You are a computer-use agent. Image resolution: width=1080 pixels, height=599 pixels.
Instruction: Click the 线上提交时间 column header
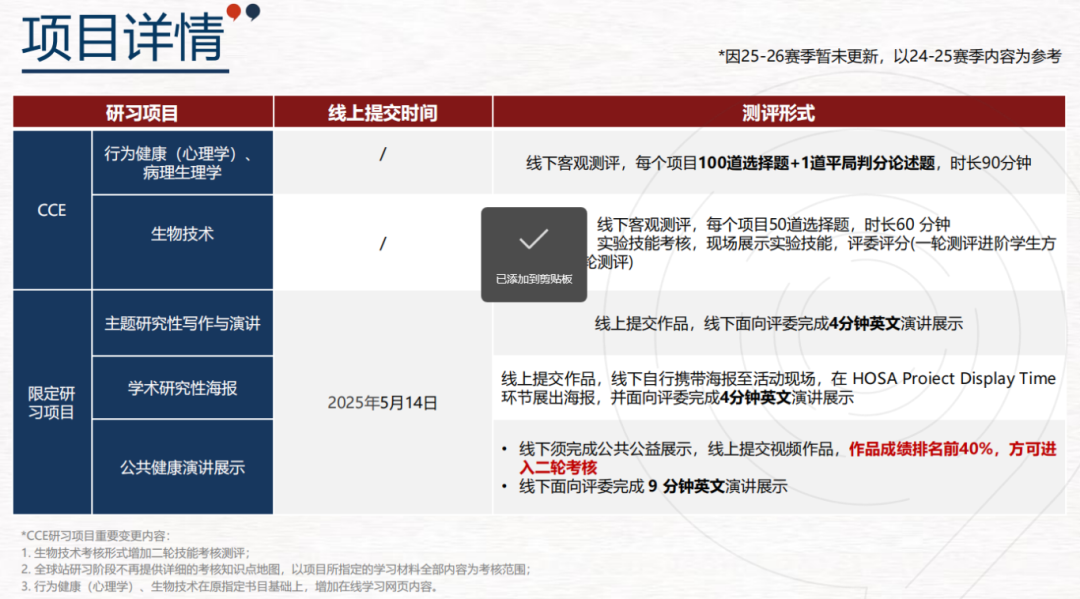click(x=383, y=112)
